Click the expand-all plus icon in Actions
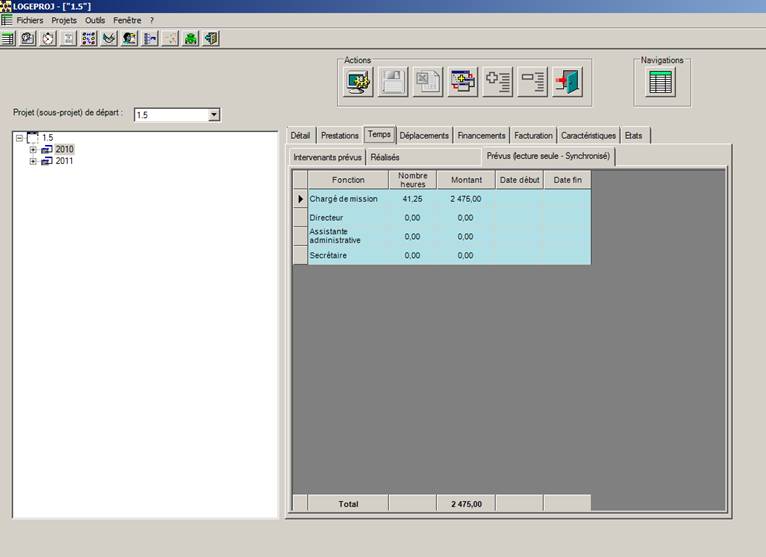 point(498,82)
